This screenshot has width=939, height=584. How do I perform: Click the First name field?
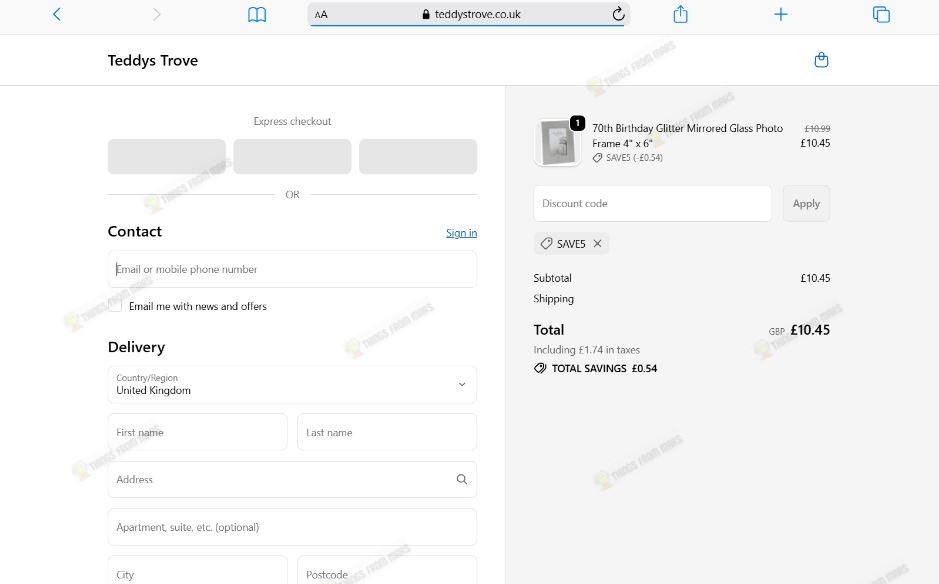(x=198, y=432)
